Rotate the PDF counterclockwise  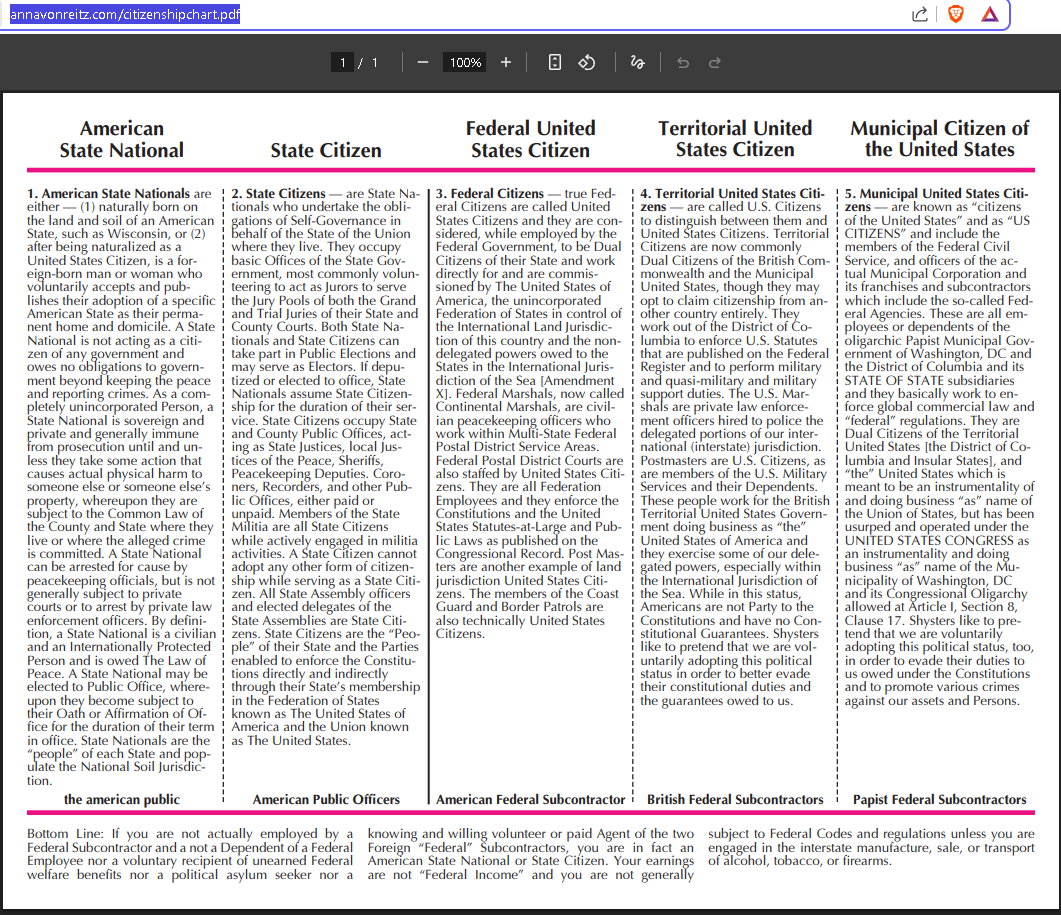click(587, 62)
